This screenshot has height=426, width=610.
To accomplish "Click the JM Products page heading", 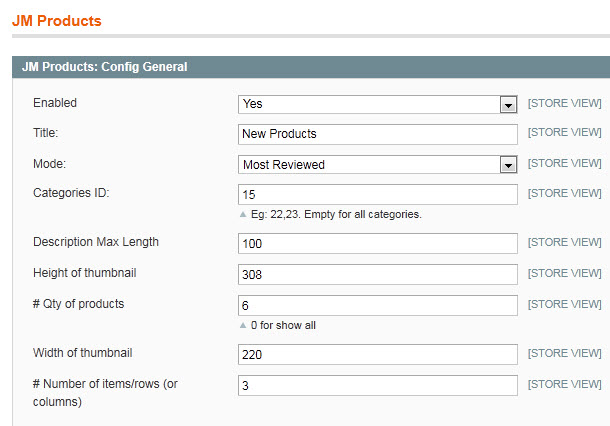I will 57,21.
